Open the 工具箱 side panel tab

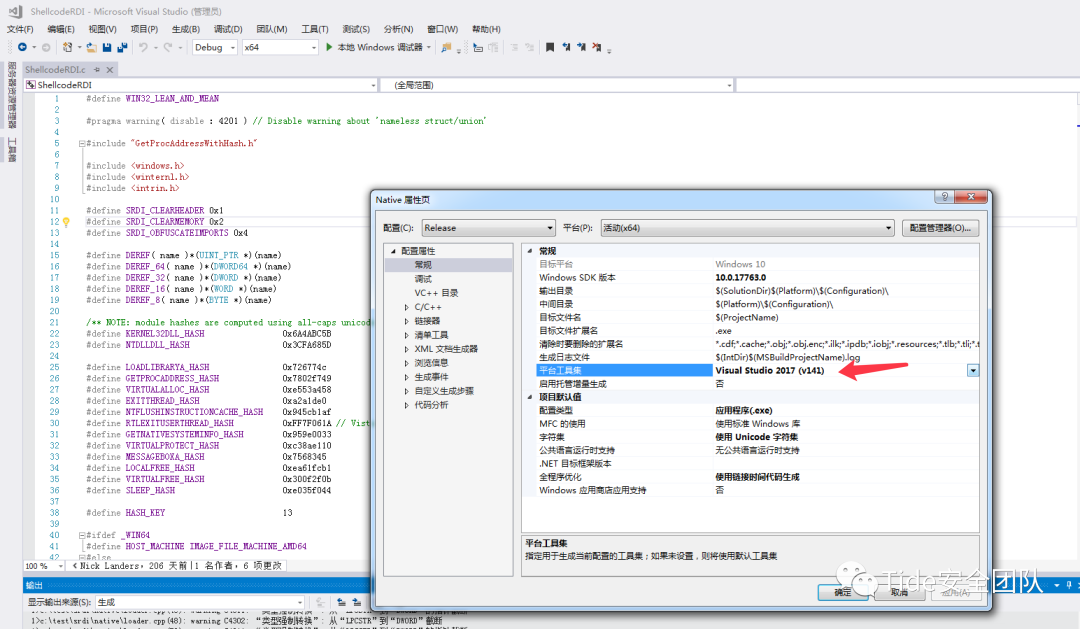(12, 150)
